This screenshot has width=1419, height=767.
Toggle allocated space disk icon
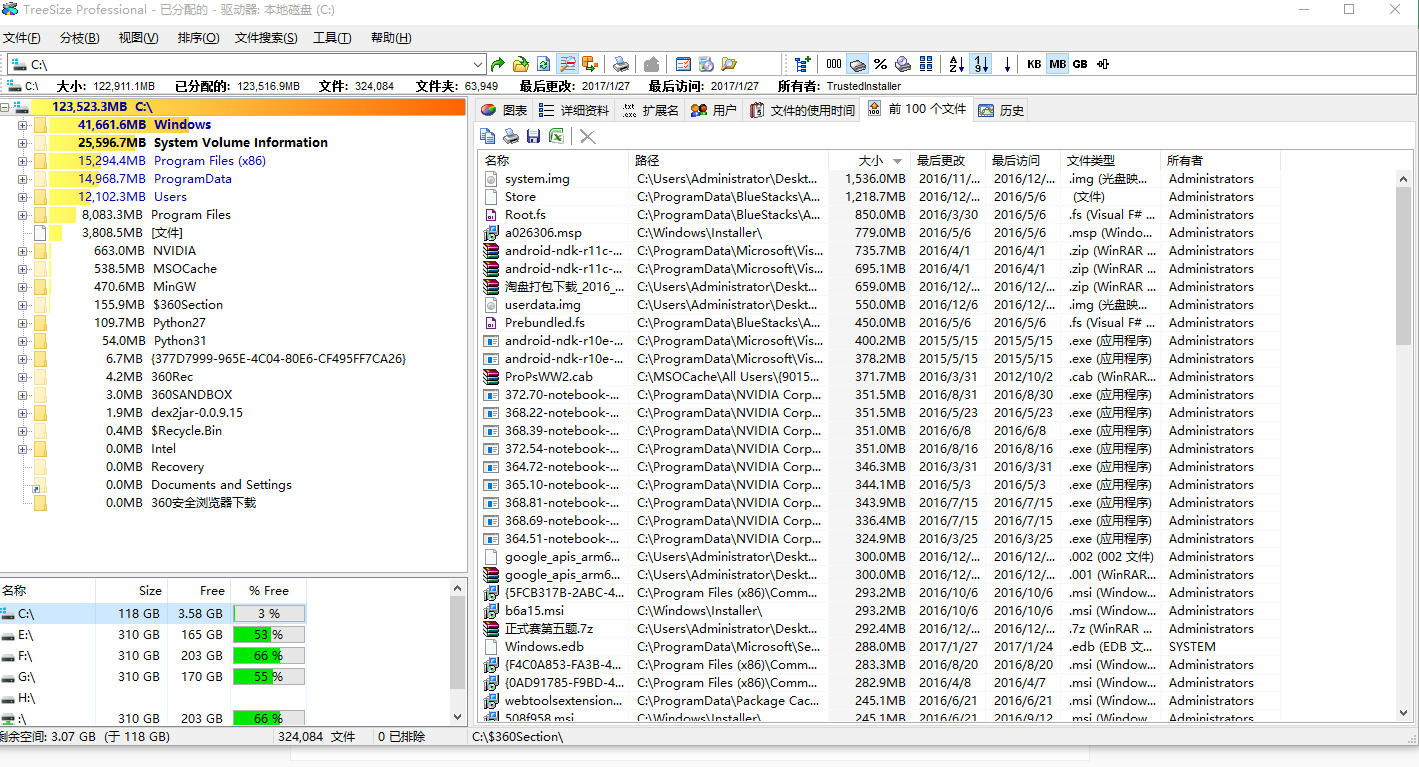coord(857,64)
